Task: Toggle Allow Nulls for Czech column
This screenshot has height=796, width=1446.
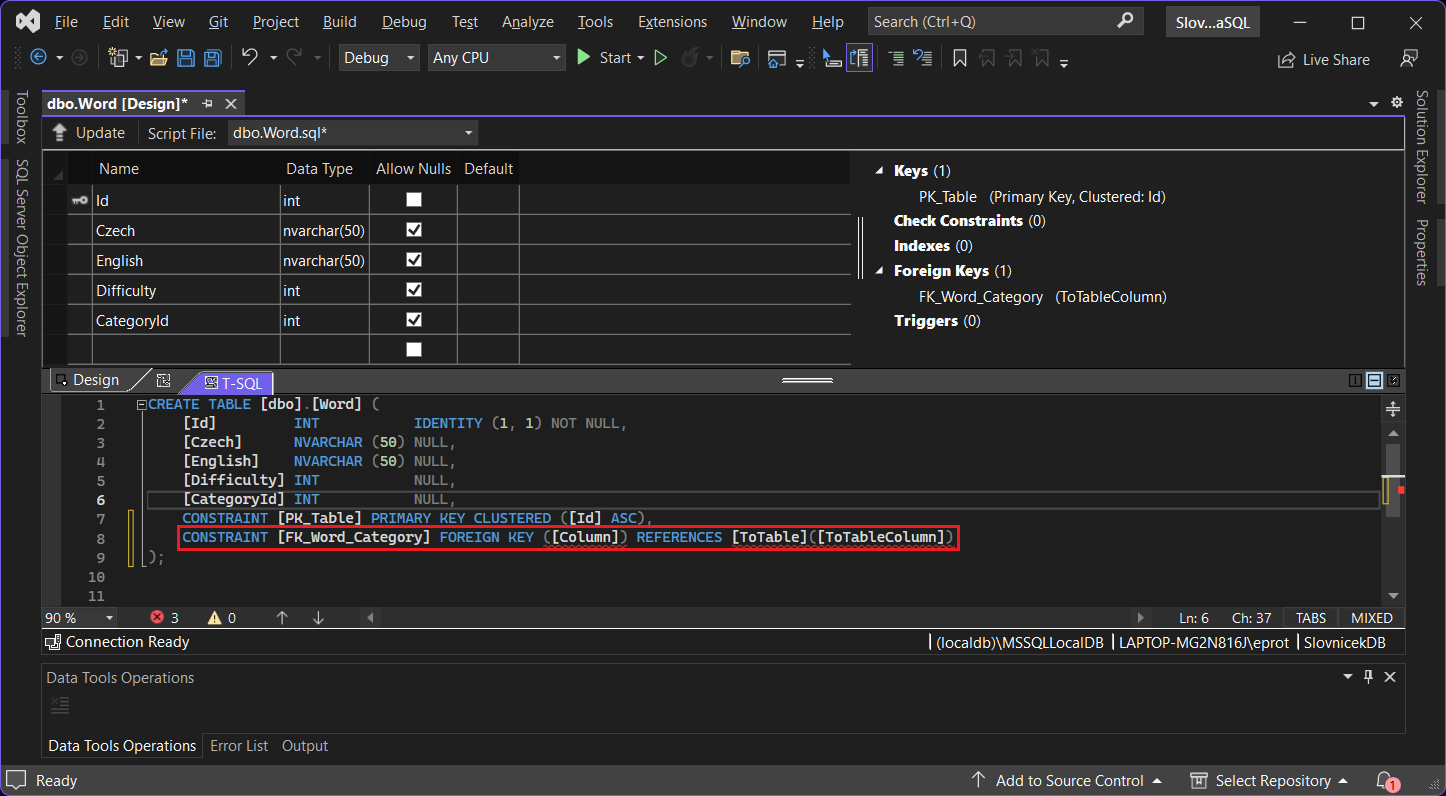Action: click(x=414, y=230)
